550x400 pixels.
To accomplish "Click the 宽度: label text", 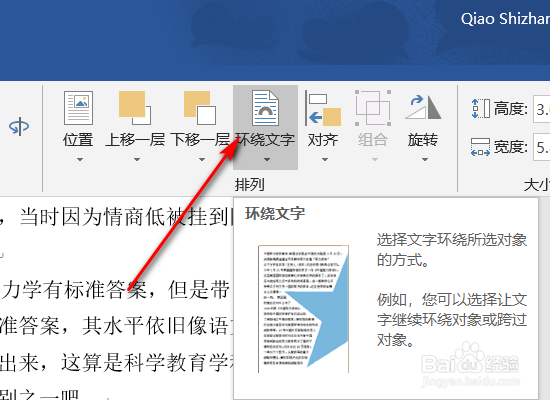I will click(511, 147).
